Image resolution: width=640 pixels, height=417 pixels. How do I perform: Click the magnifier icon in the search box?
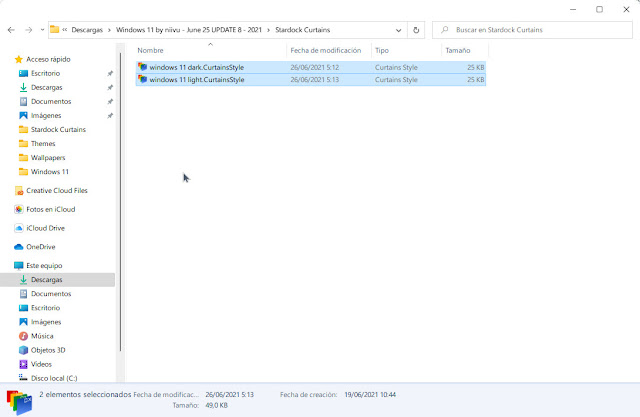[444, 30]
